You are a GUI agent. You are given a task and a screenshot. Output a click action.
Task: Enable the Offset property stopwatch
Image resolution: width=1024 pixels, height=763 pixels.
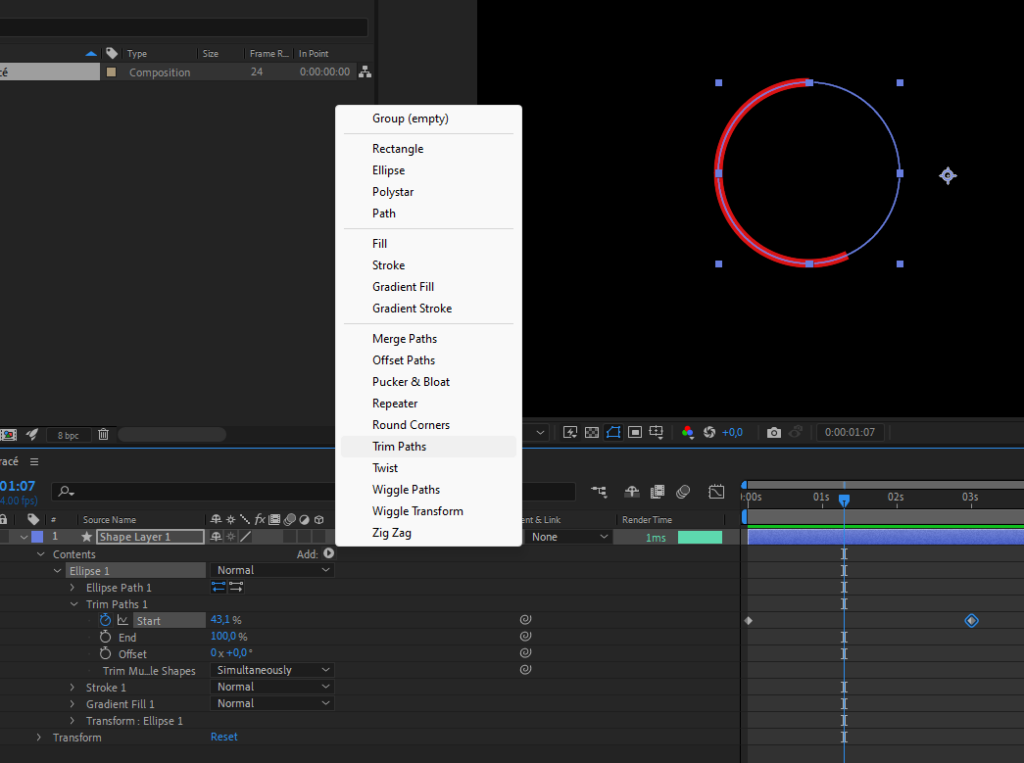click(105, 654)
